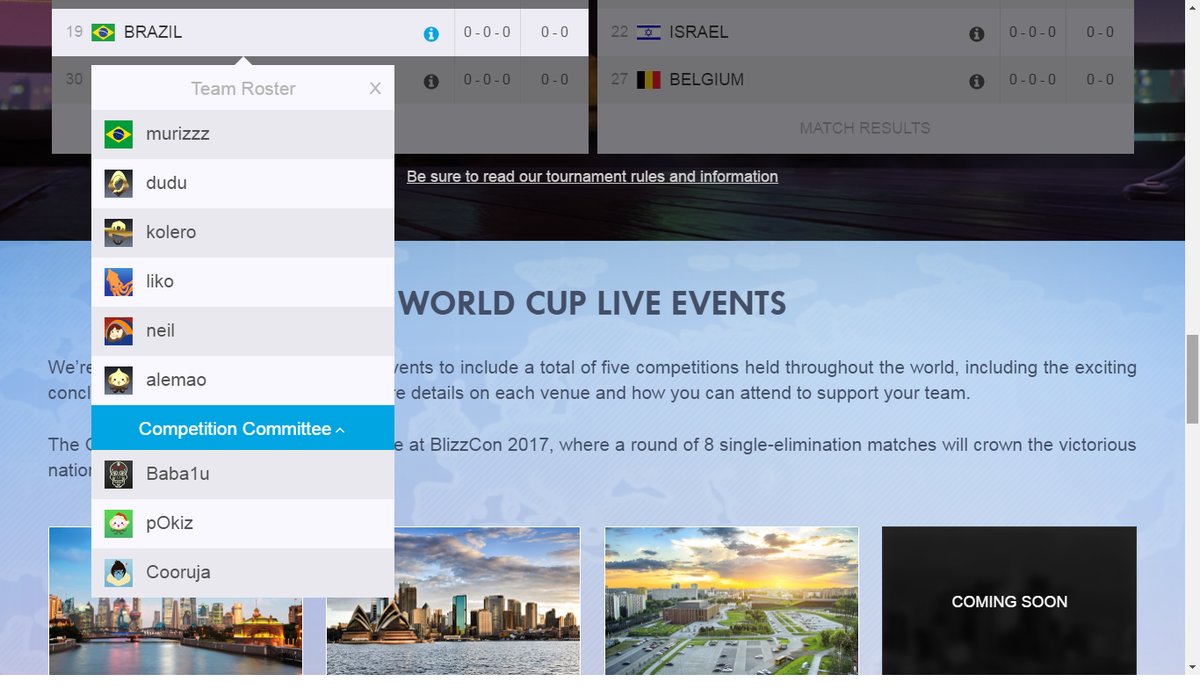Close the Team Roster popup

(375, 88)
